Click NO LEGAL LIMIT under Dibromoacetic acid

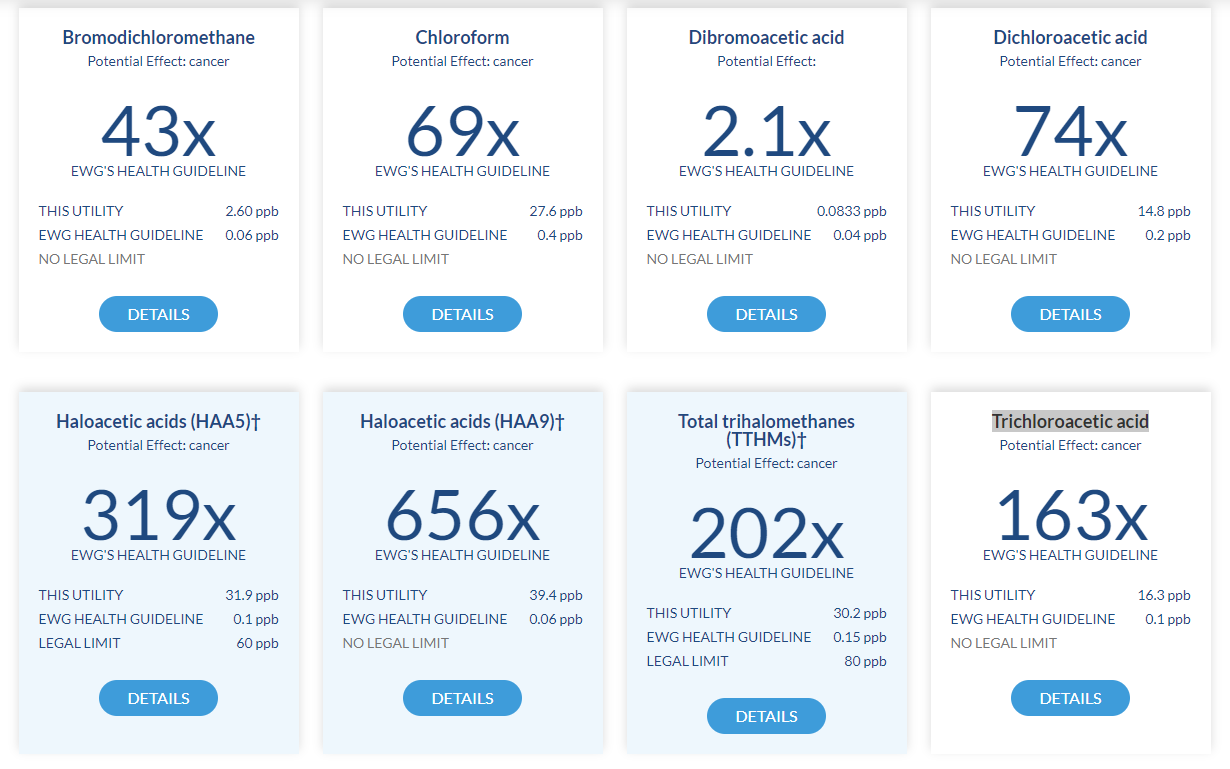click(x=700, y=259)
